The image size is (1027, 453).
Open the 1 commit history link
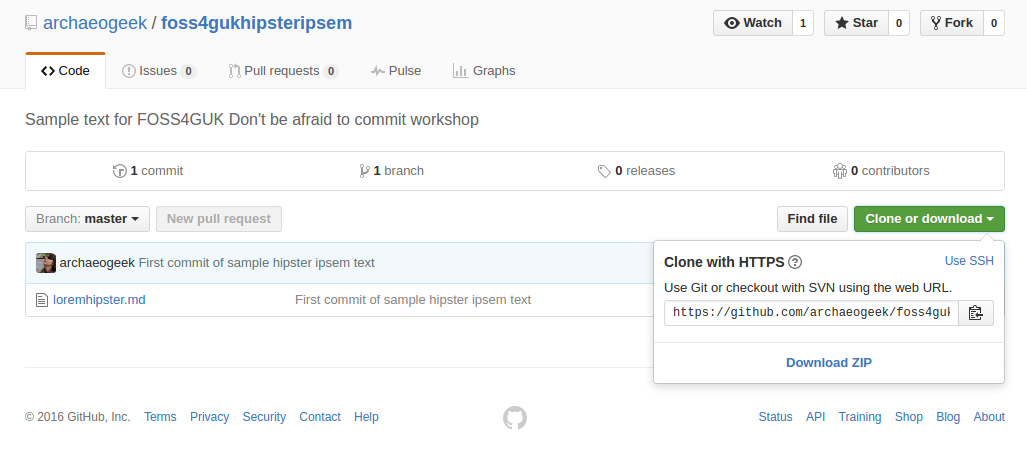click(148, 171)
